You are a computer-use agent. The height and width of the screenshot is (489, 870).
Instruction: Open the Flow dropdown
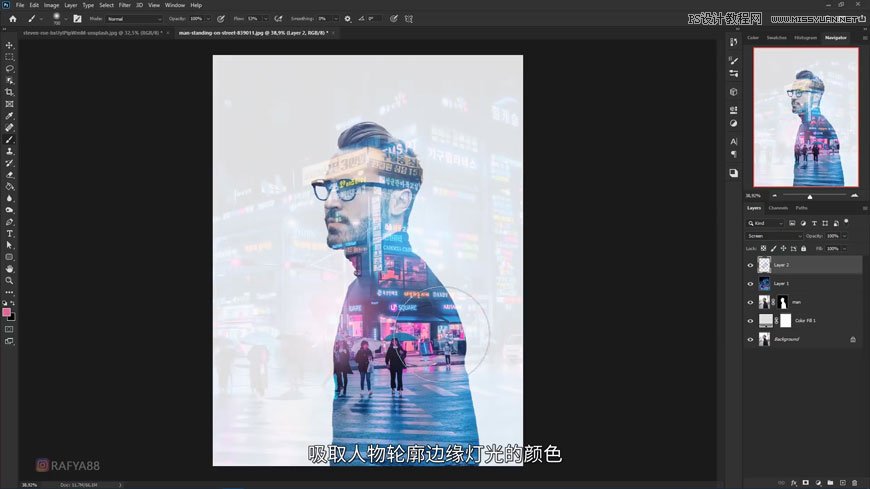click(x=265, y=19)
